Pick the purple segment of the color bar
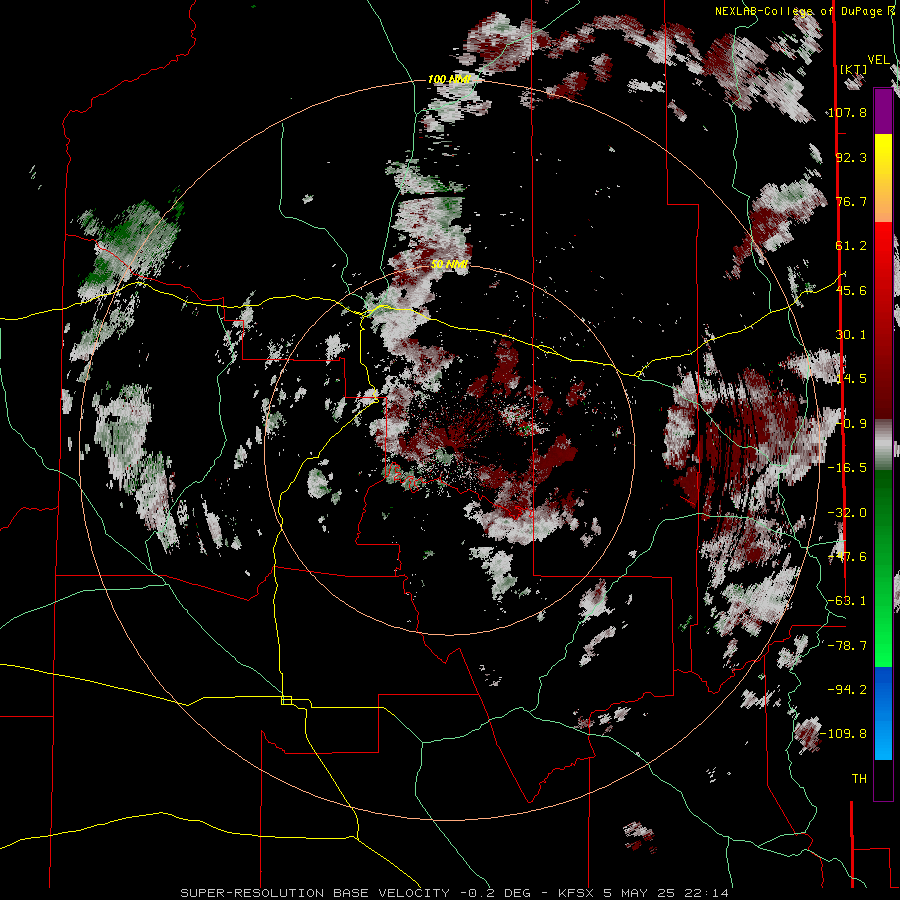The image size is (900, 900). 883,111
